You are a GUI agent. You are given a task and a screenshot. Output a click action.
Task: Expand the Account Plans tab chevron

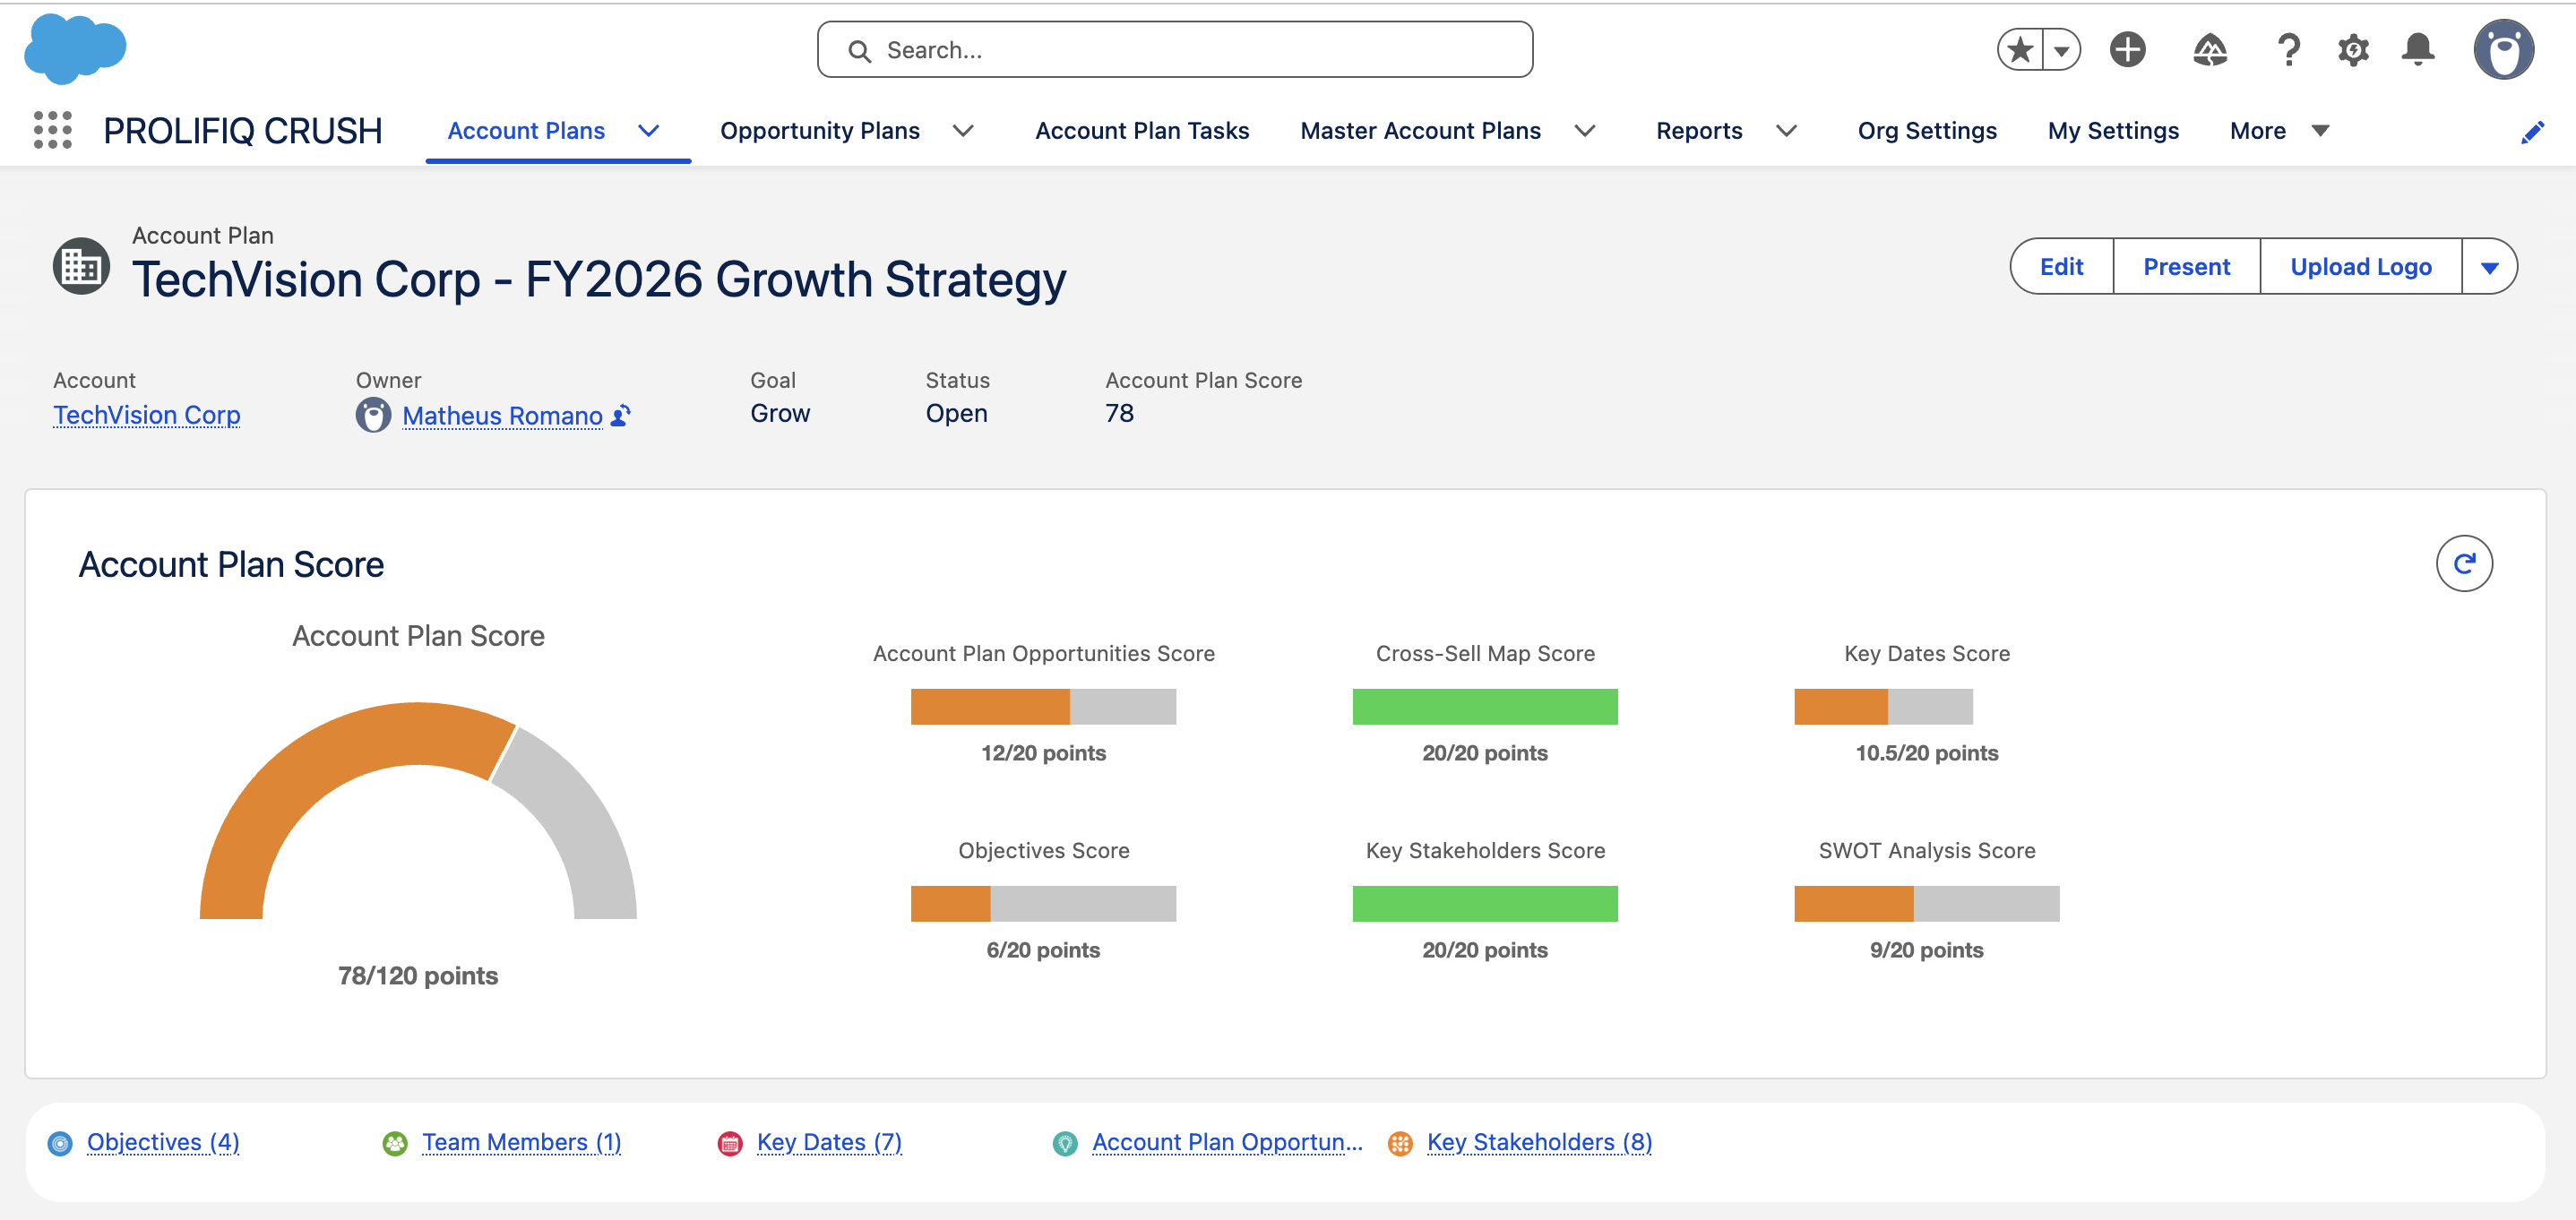point(649,131)
